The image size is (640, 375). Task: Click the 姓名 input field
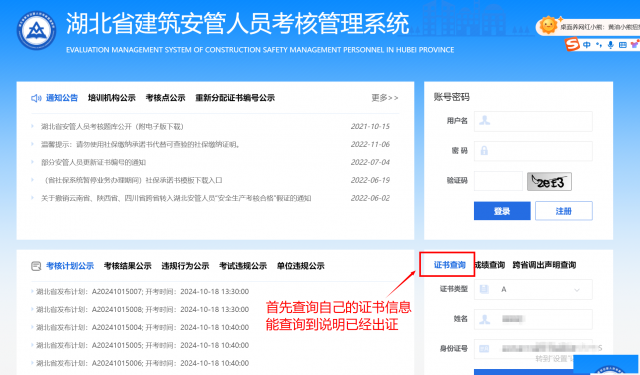point(533,320)
